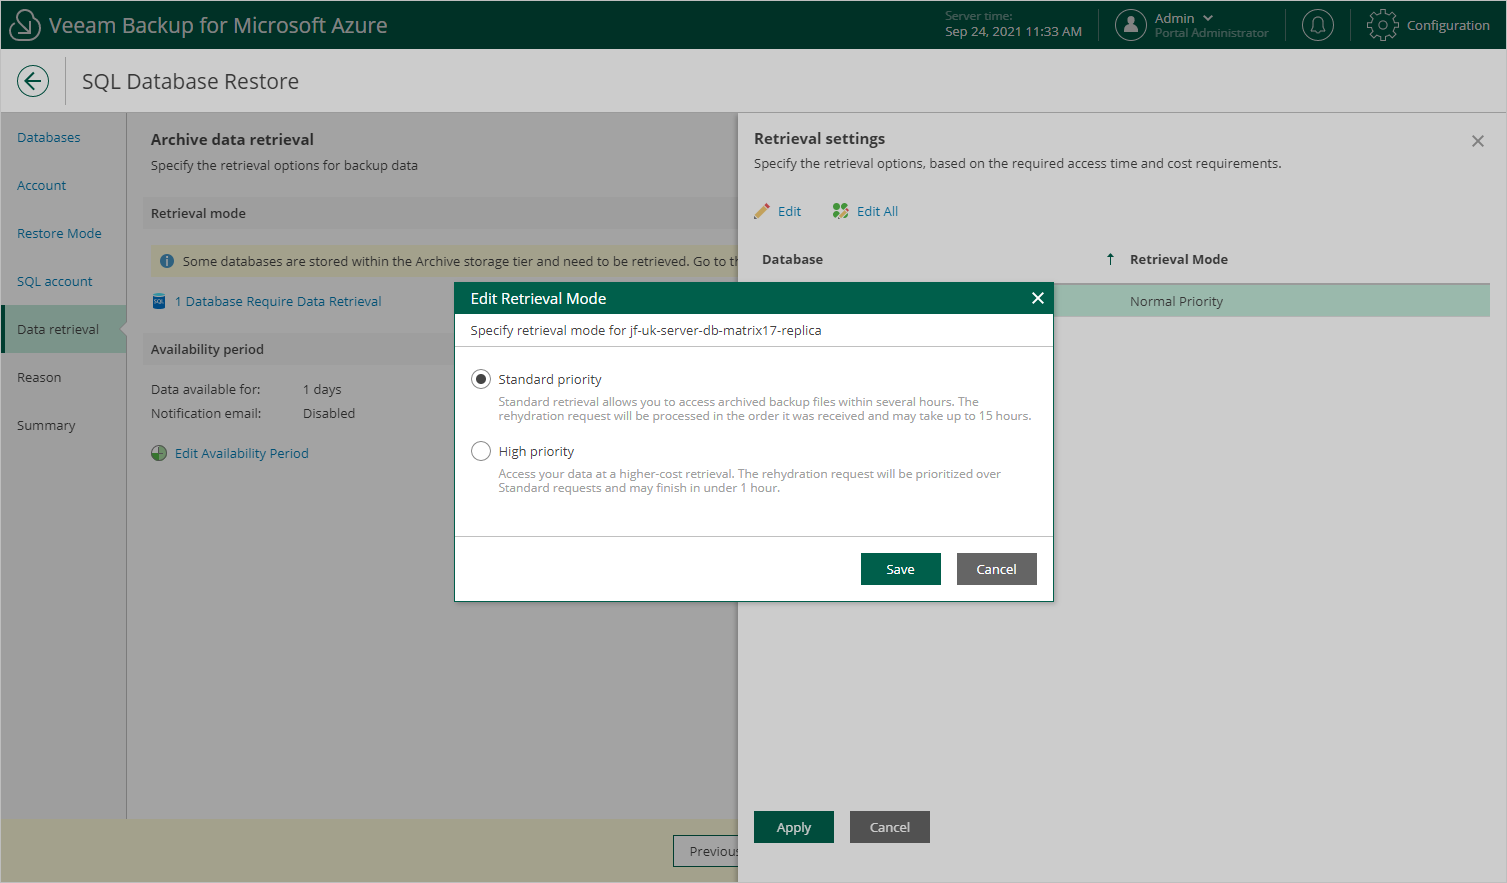The image size is (1507, 883).
Task: Click the Configuration label in header
Action: (x=1448, y=25)
